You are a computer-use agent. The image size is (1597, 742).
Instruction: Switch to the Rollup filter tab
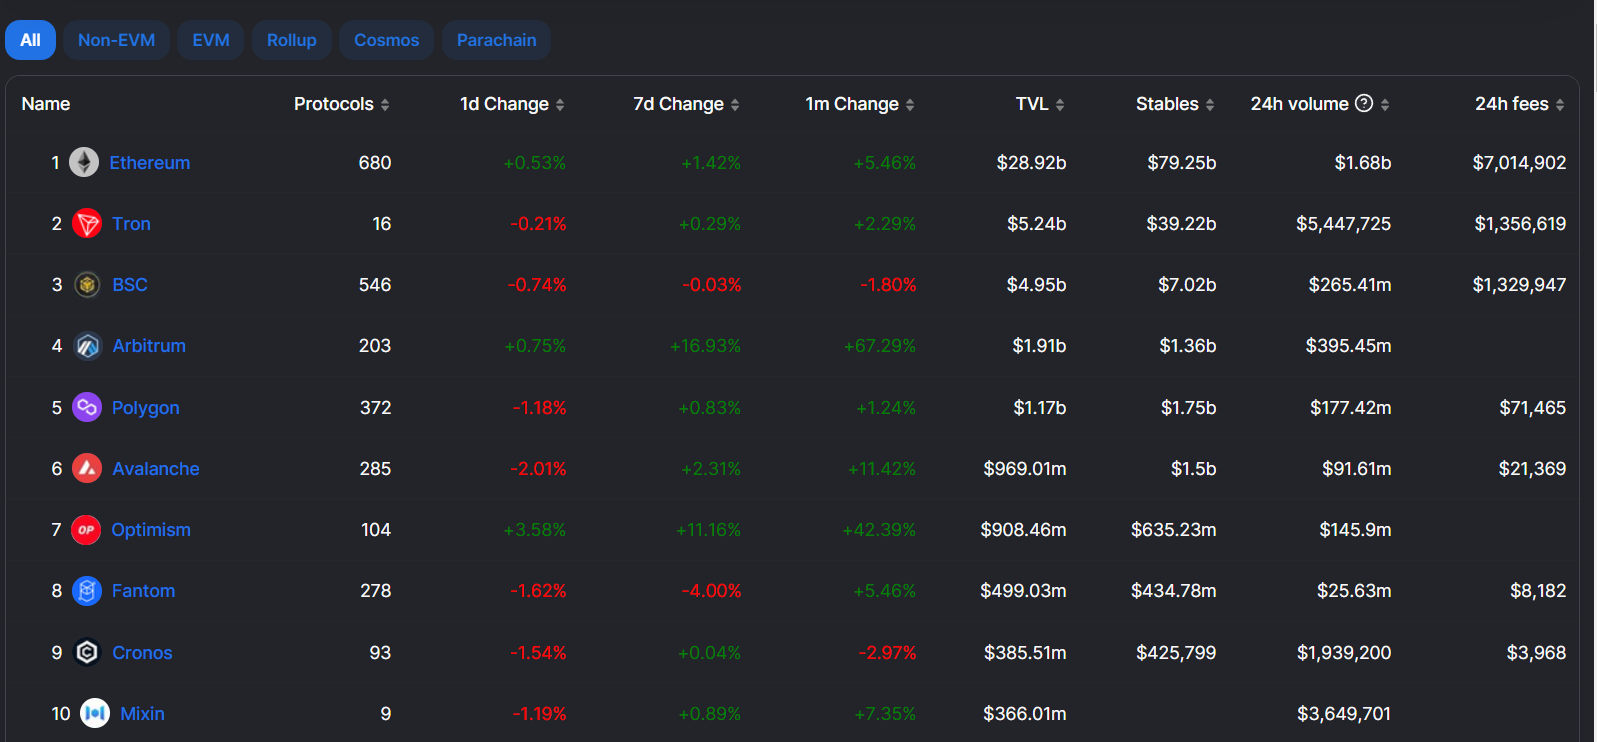291,40
